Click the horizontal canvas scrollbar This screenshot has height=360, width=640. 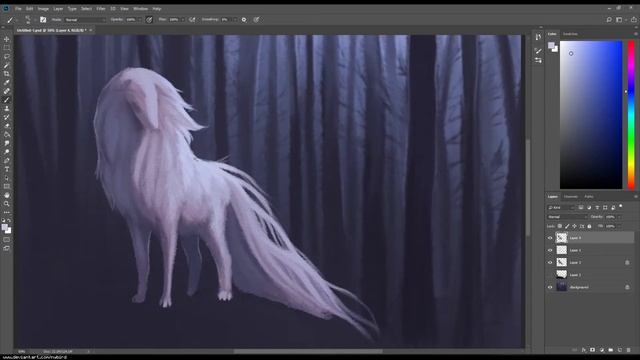pyautogui.click(x=308, y=351)
